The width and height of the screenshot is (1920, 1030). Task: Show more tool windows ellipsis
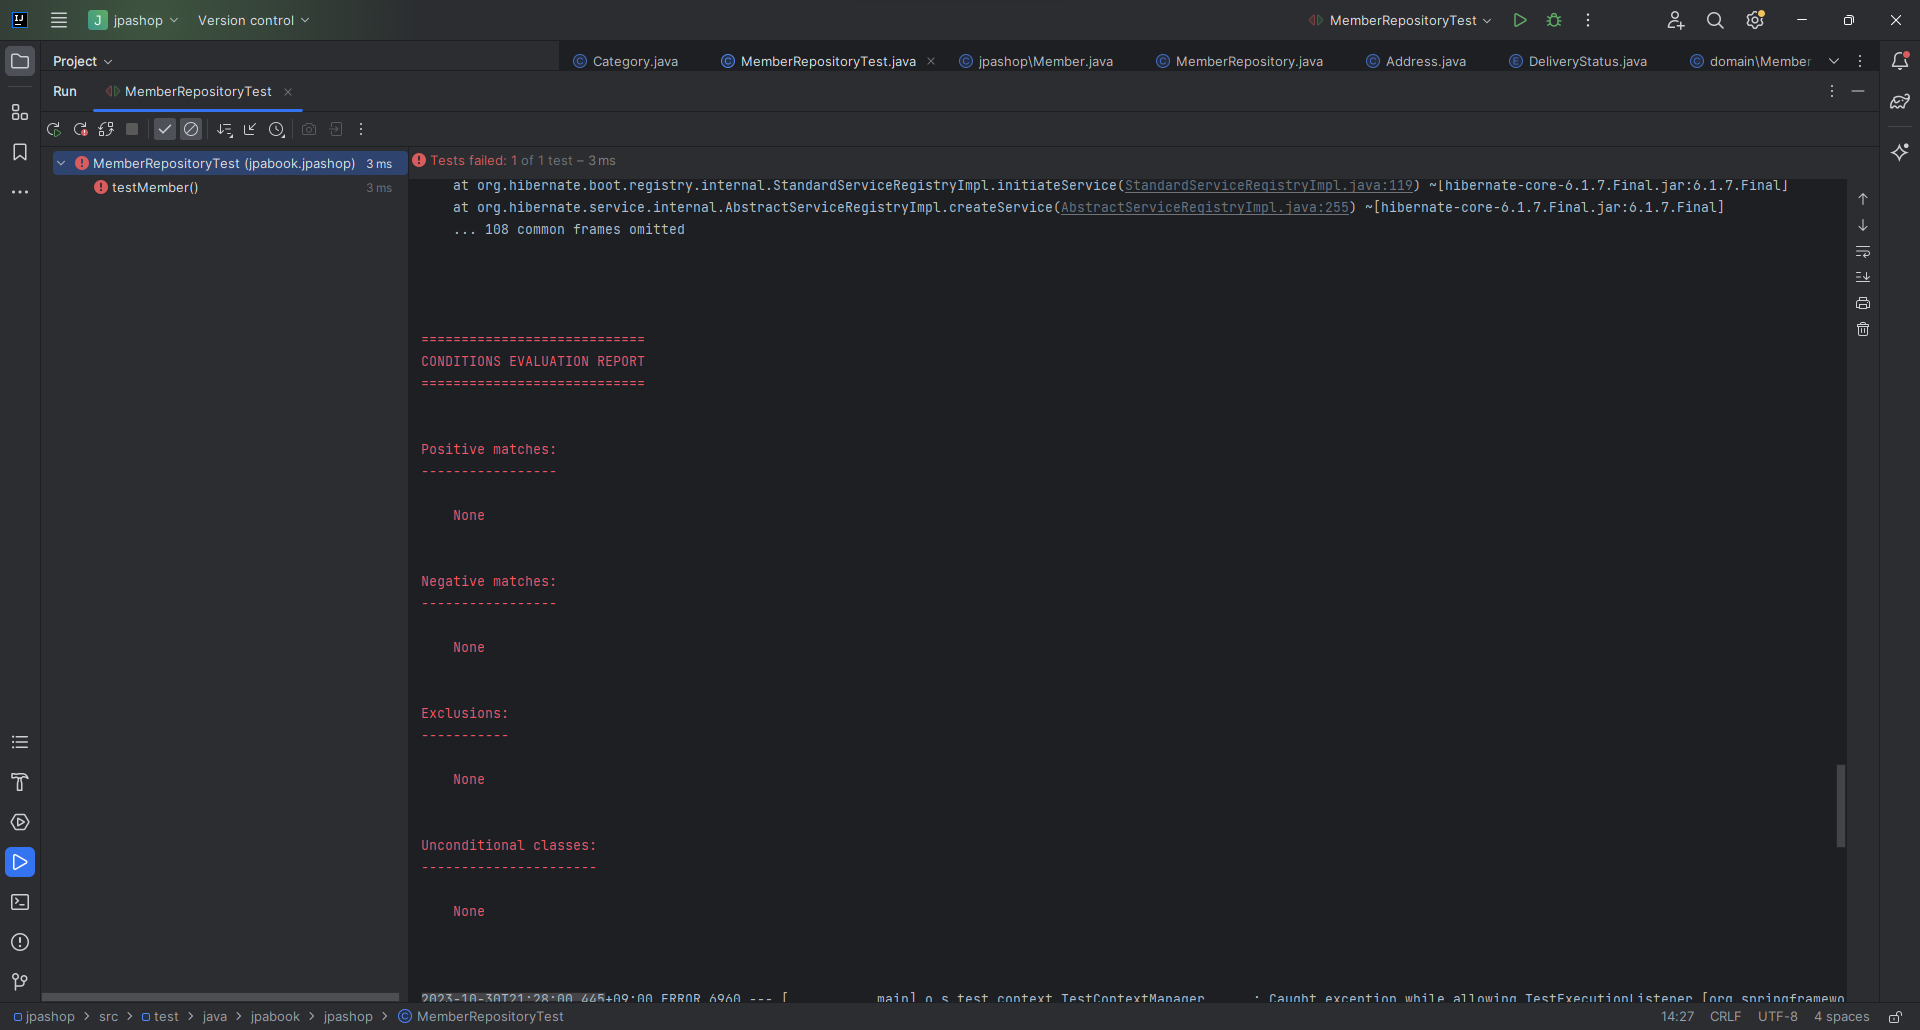coord(20,192)
